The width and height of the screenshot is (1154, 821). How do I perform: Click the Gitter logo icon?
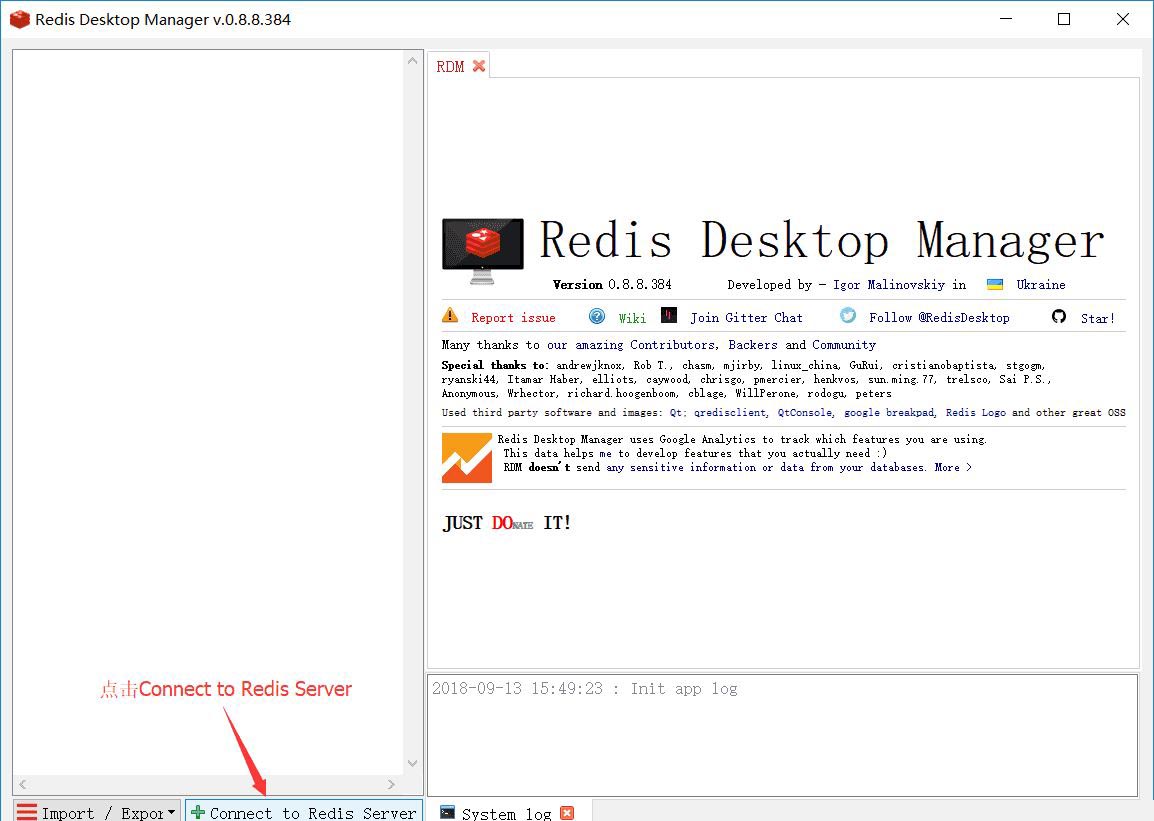669,316
